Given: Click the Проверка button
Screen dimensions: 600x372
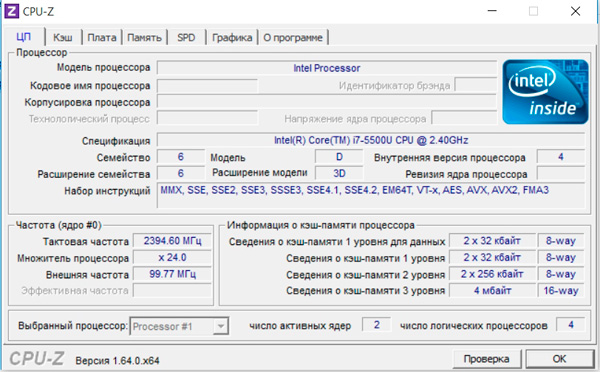Looking at the screenshot, I should [x=486, y=359].
